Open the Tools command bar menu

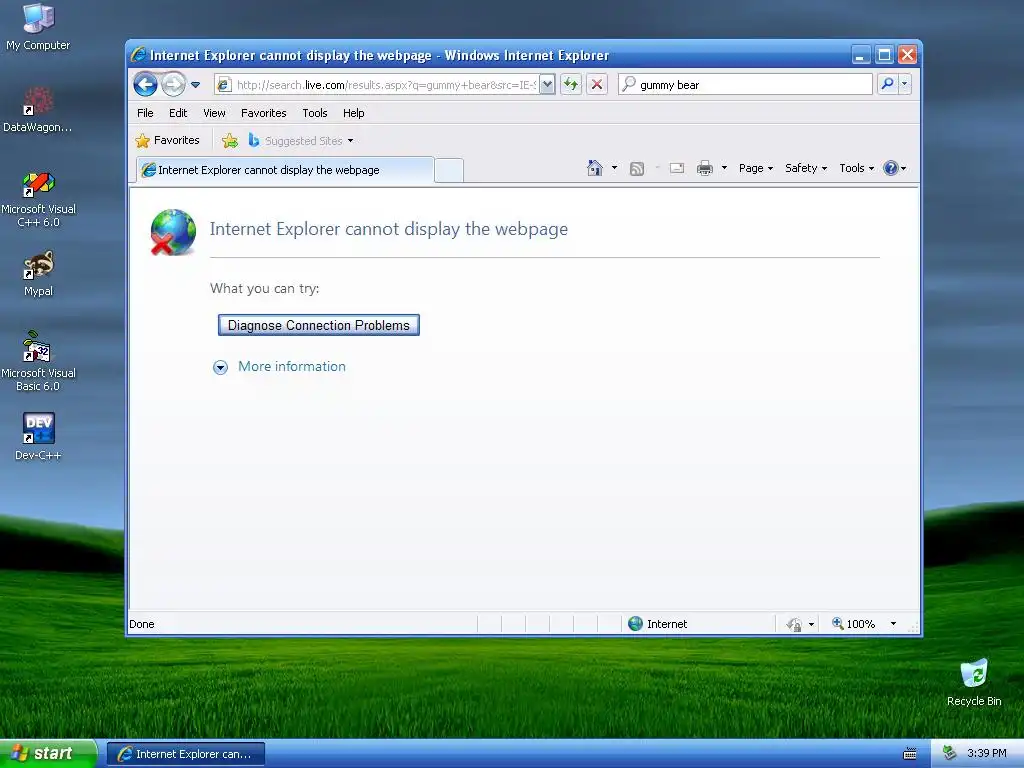[856, 168]
